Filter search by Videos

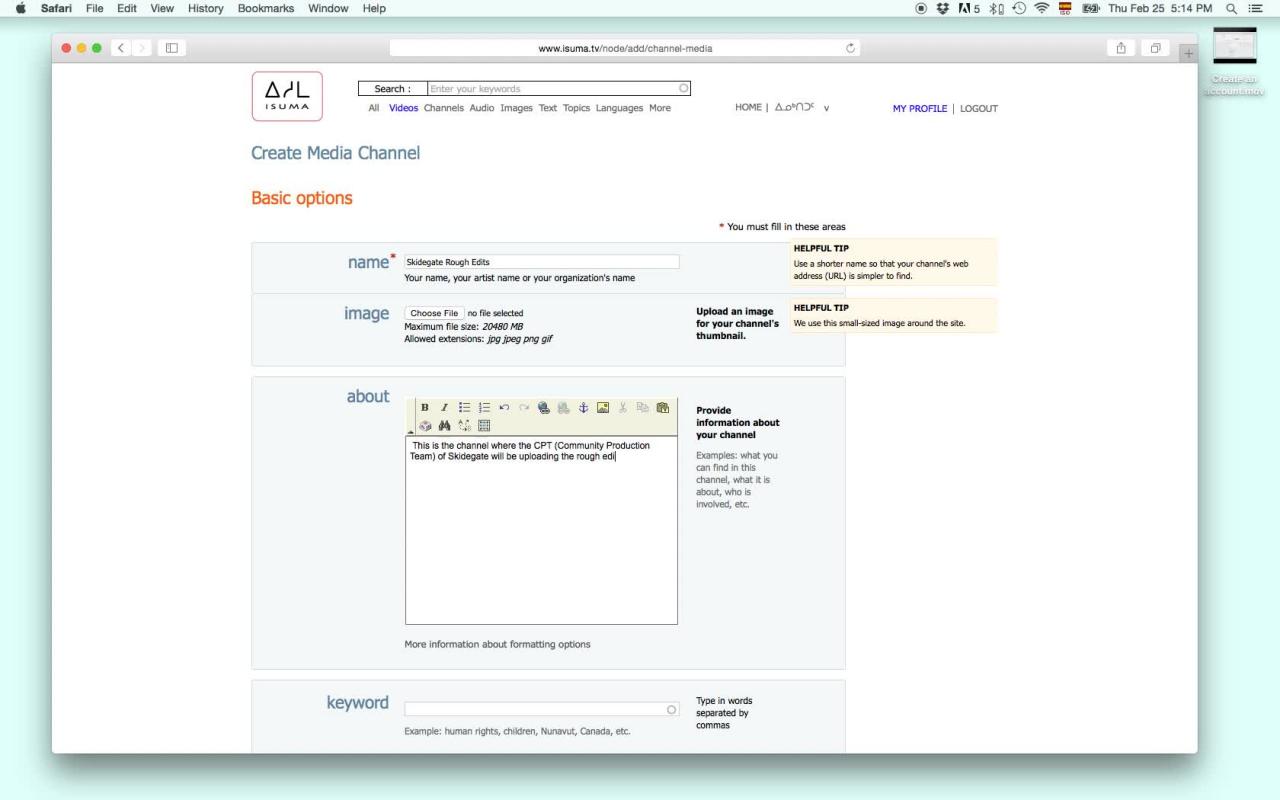click(403, 108)
